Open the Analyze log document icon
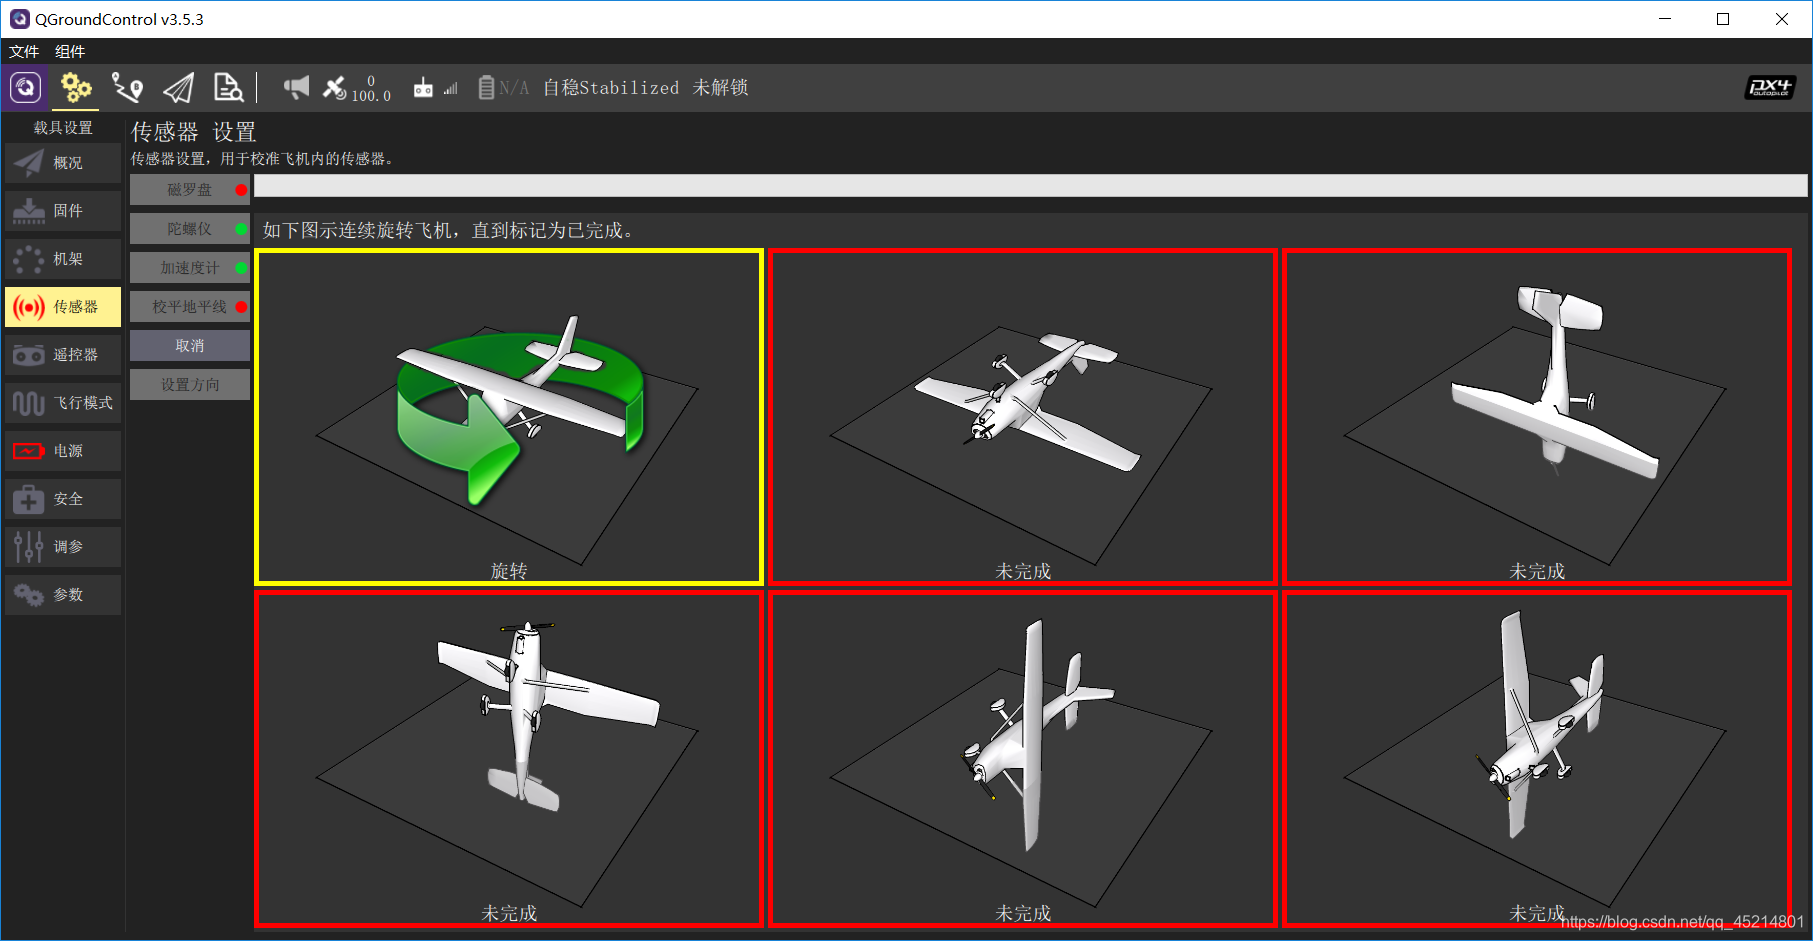This screenshot has height=941, width=1813. 229,88
